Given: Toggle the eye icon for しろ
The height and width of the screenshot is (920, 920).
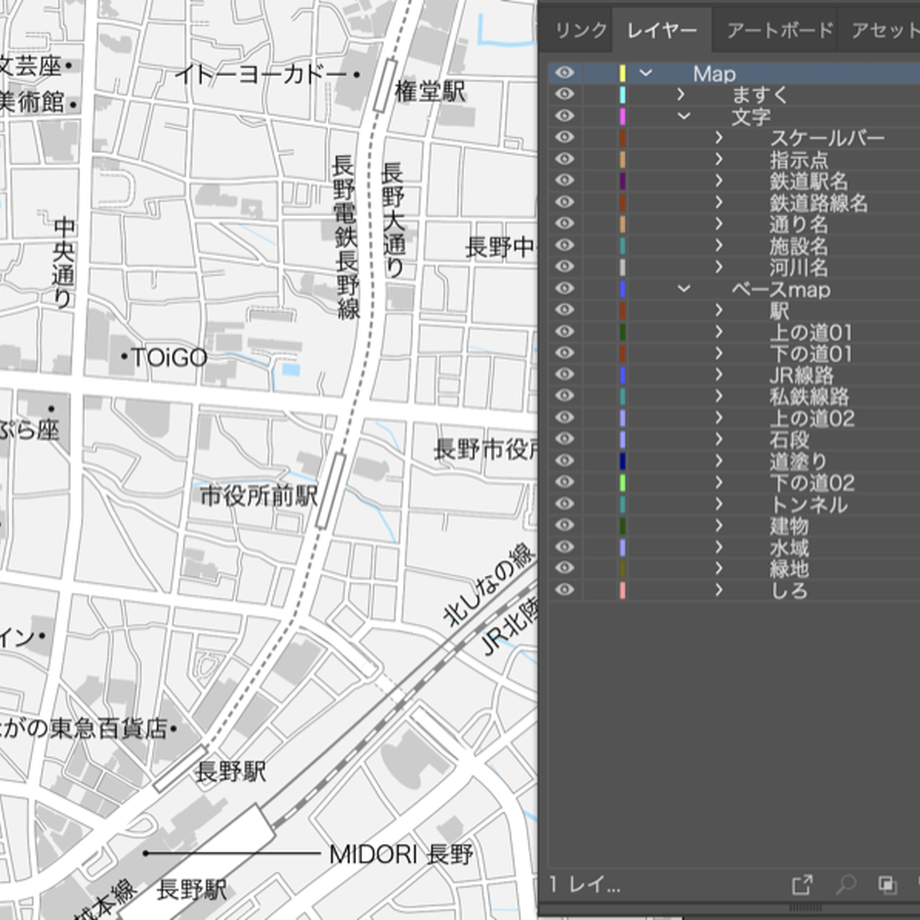Looking at the screenshot, I should point(564,590).
